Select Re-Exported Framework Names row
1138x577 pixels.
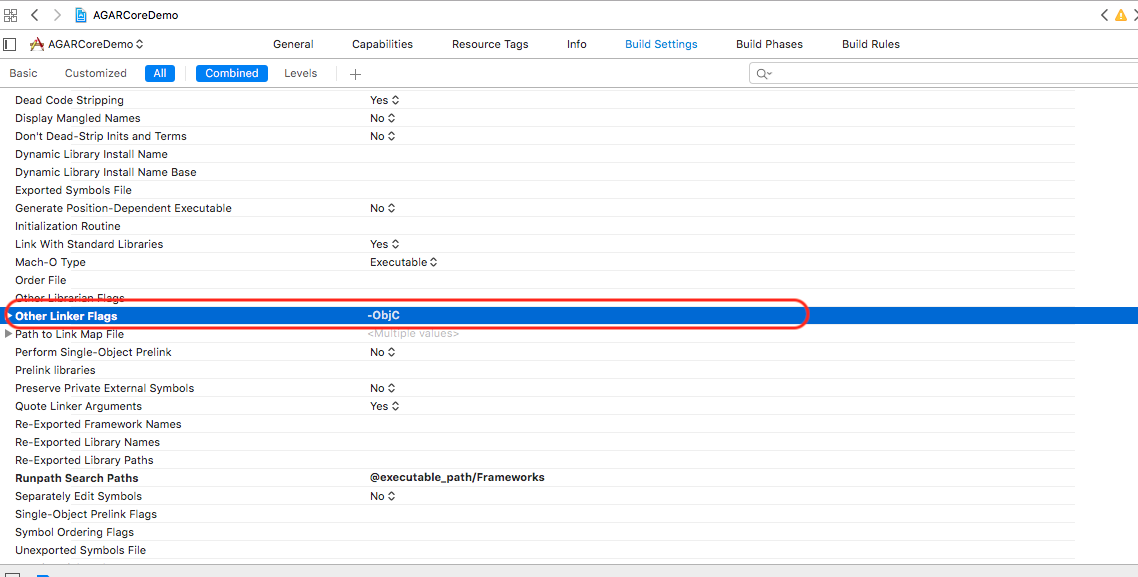pos(98,425)
